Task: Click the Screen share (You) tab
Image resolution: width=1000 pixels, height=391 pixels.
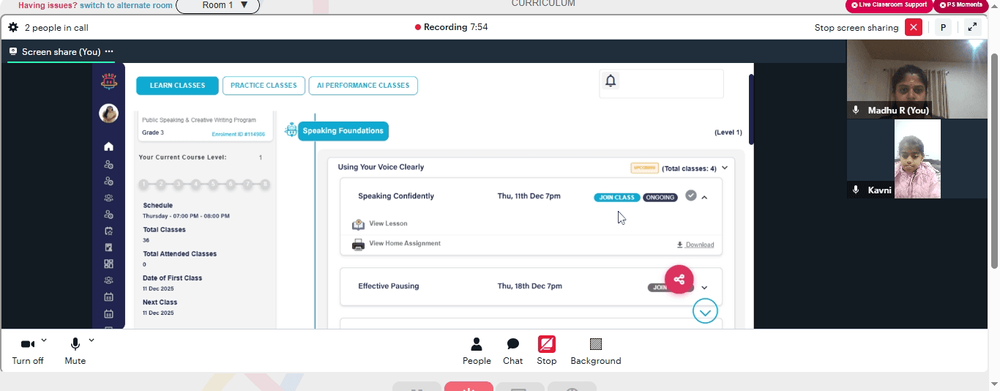Action: point(61,52)
